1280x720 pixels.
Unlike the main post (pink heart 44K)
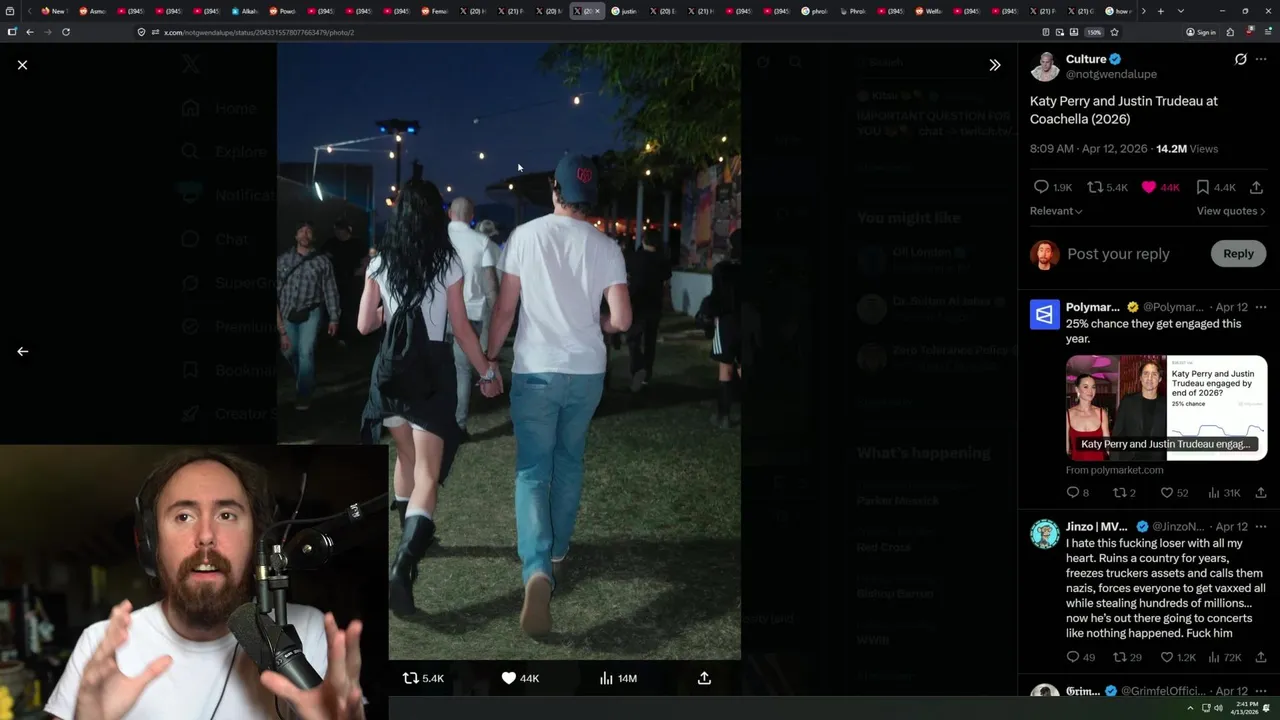coord(1161,187)
